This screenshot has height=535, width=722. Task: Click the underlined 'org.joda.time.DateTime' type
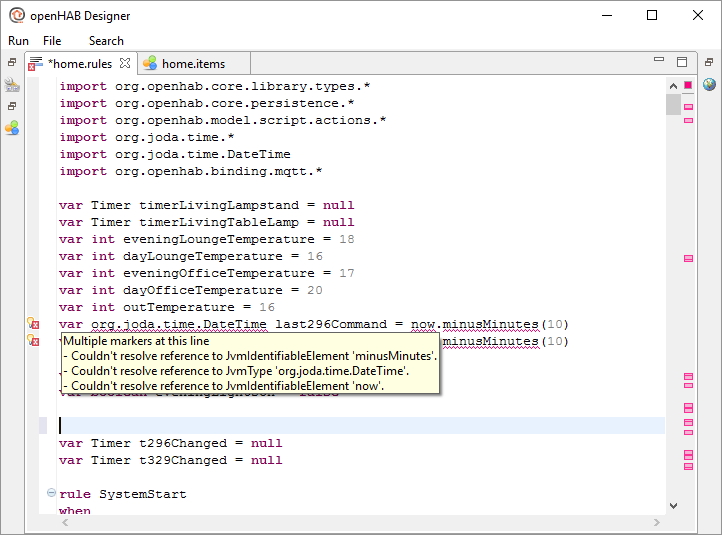point(179,325)
